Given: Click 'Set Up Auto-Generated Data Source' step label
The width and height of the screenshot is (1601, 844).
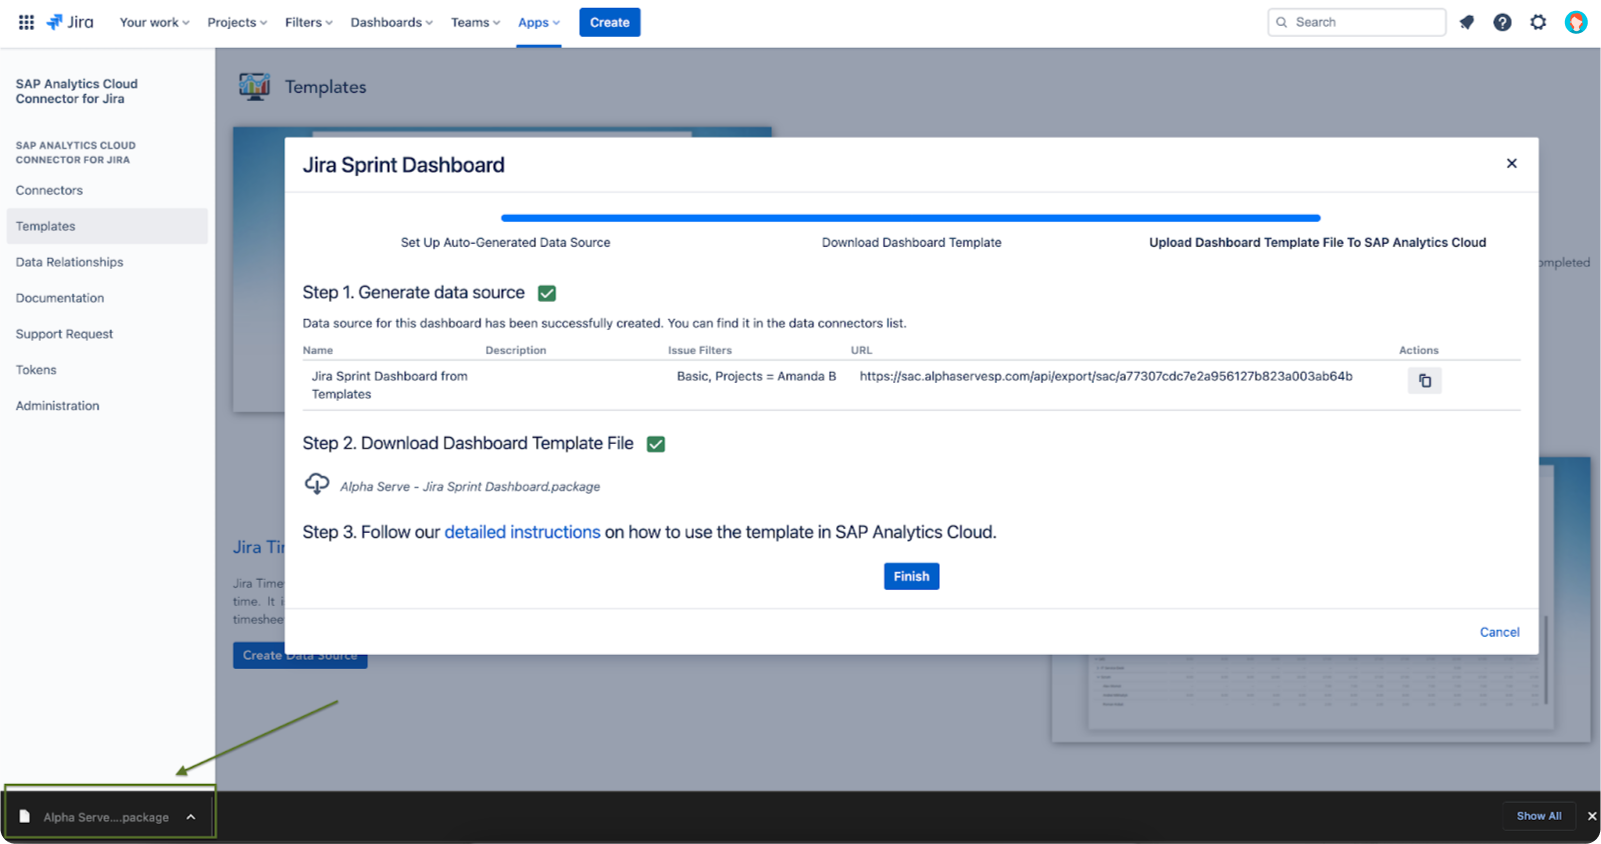Looking at the screenshot, I should coord(505,242).
